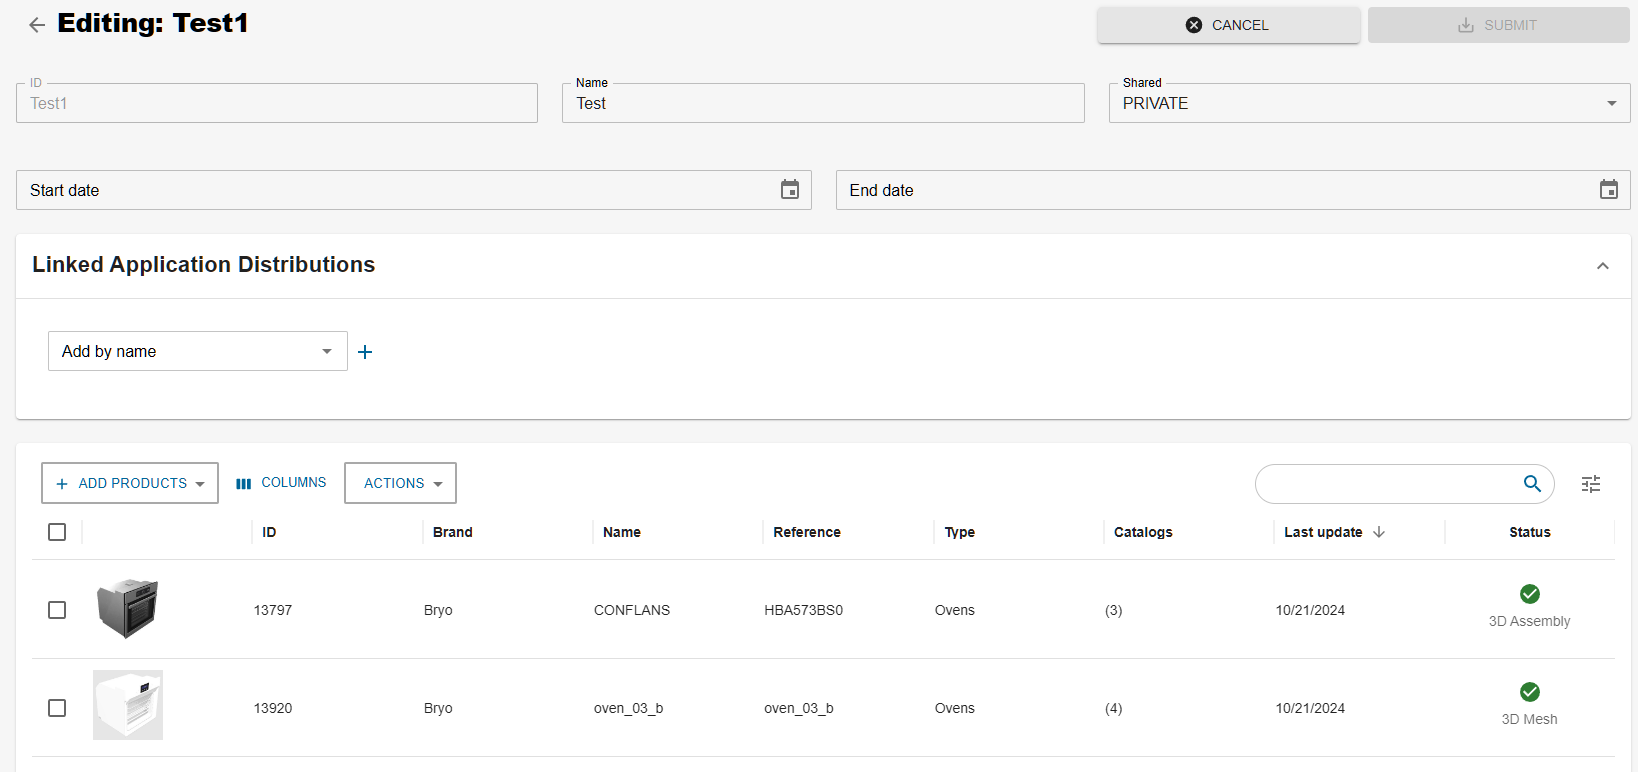This screenshot has width=1638, height=772.
Task: Click the Start date input field
Action: (x=414, y=190)
